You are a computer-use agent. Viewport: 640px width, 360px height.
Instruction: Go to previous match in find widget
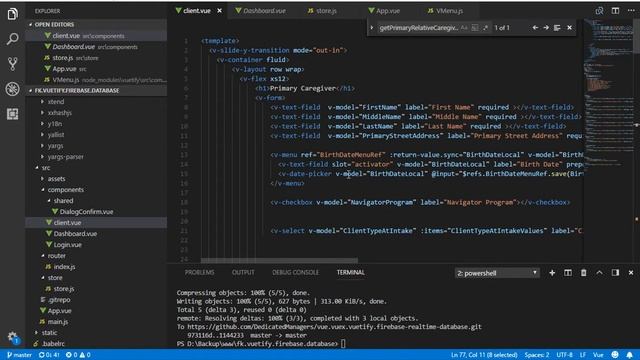(x=535, y=28)
